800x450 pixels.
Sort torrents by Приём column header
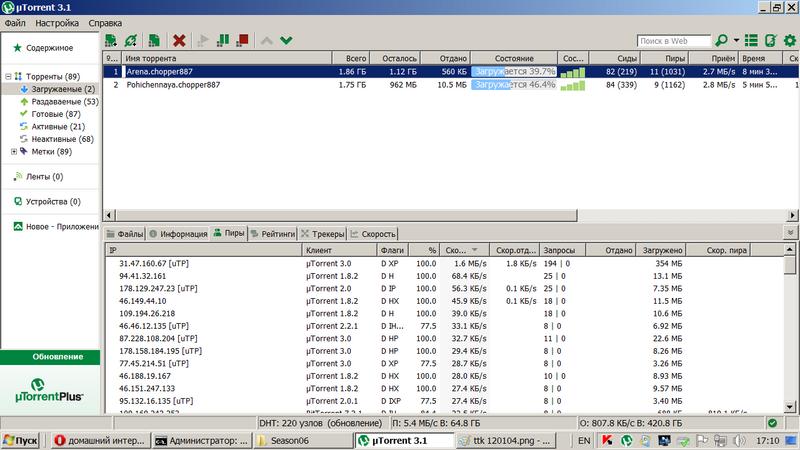point(714,59)
